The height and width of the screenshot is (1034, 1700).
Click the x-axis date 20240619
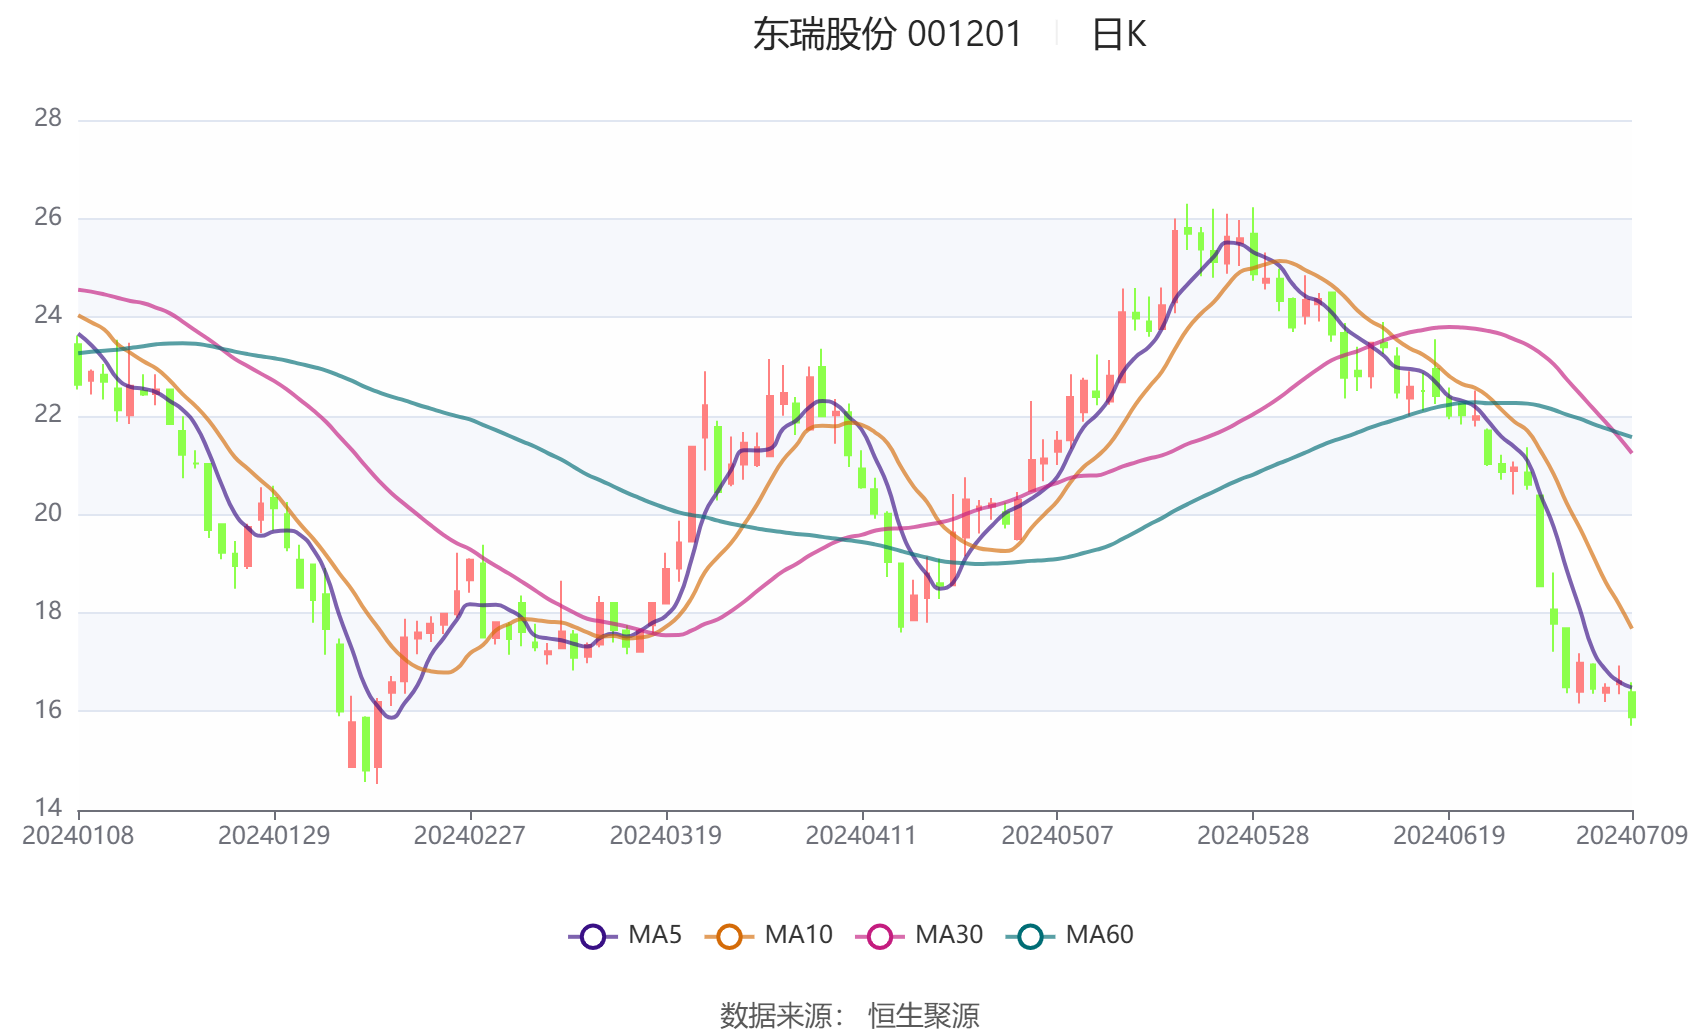[x=1449, y=836]
